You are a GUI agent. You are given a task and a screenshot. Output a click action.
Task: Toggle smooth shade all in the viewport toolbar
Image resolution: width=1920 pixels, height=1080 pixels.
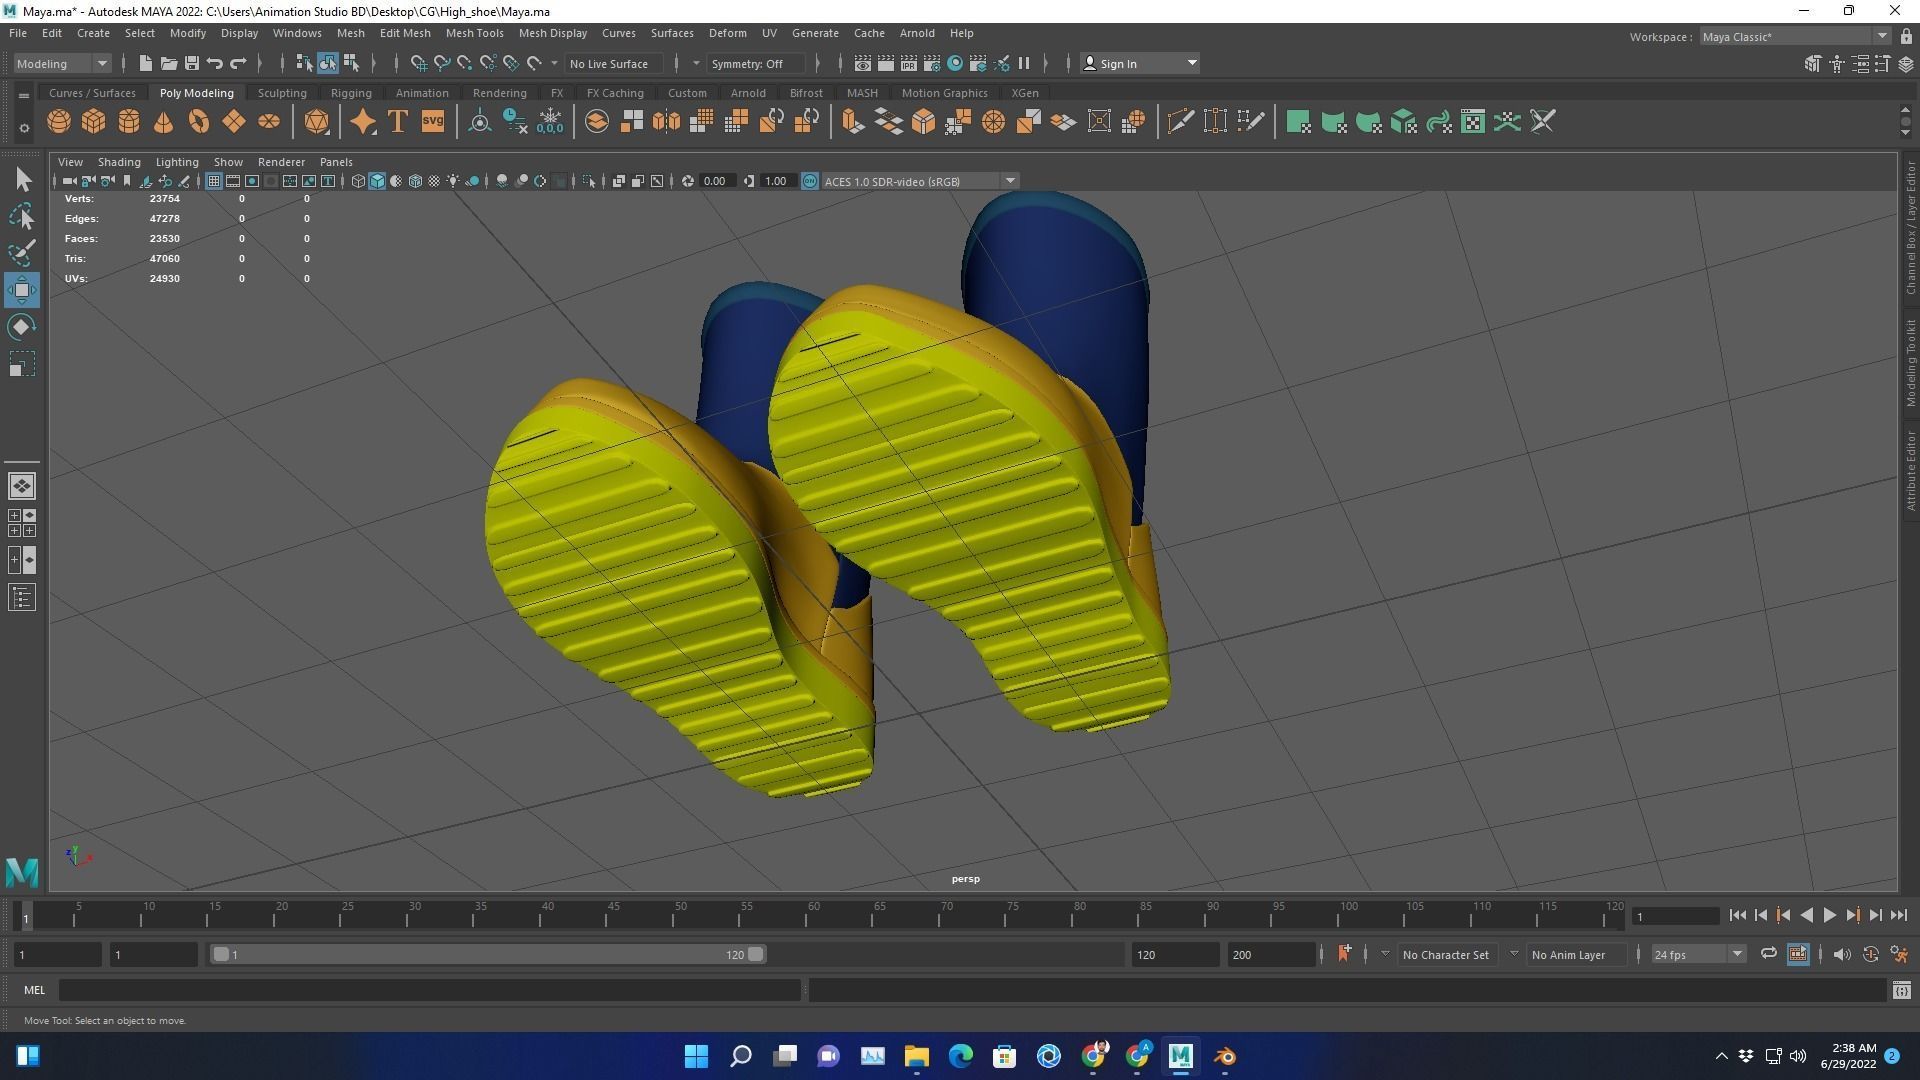coord(377,181)
